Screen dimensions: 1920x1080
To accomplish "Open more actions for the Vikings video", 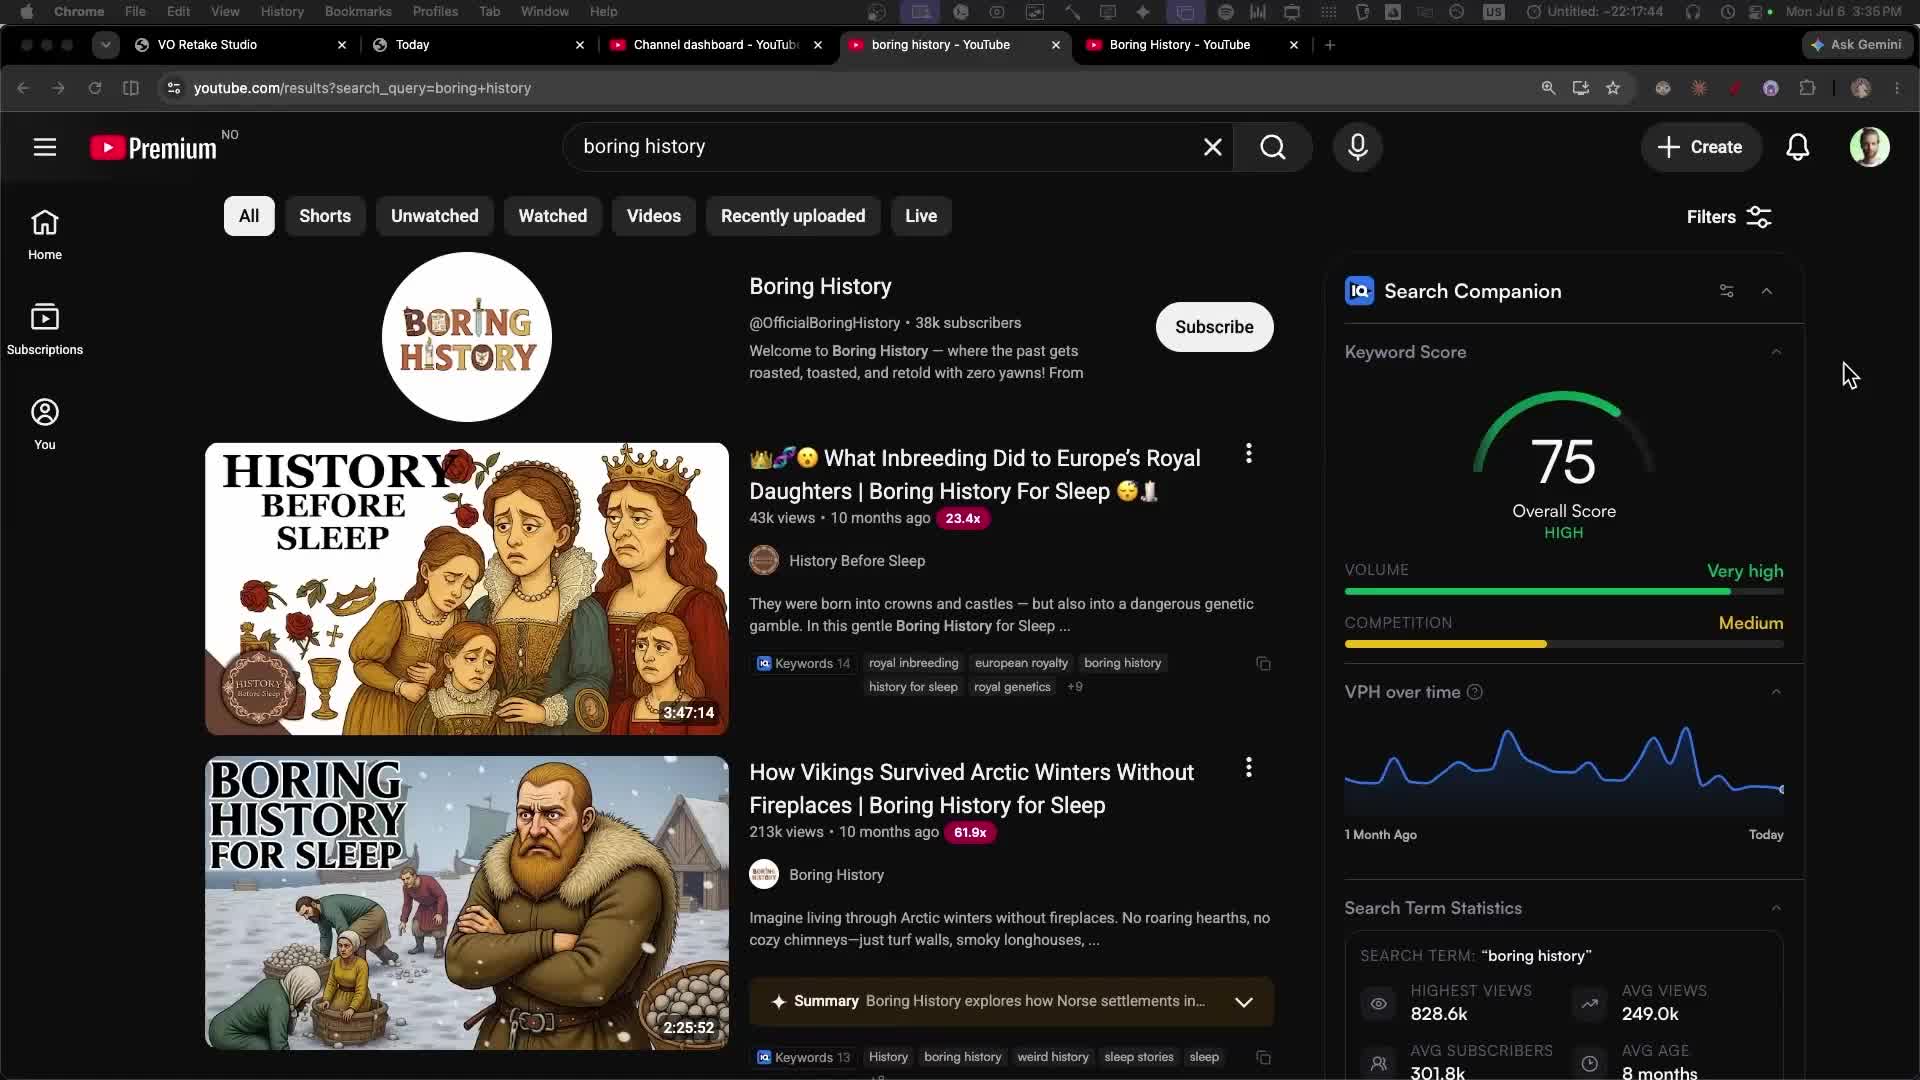I will [1248, 768].
